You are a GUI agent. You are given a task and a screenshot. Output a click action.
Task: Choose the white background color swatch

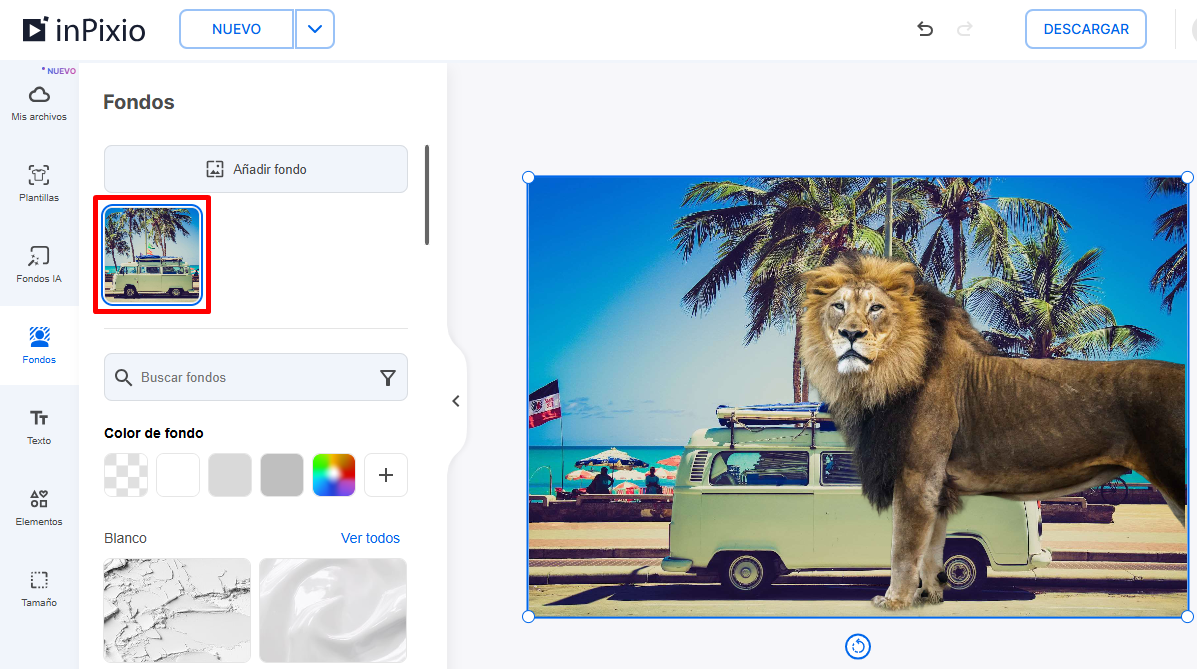[x=178, y=475]
